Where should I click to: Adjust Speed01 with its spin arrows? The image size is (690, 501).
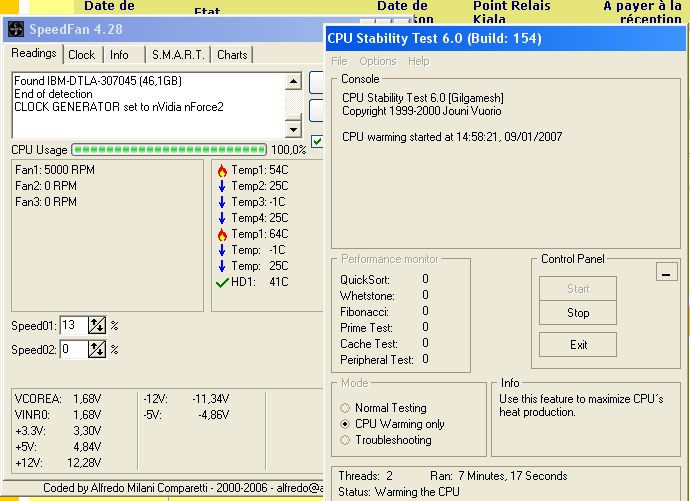(97, 325)
